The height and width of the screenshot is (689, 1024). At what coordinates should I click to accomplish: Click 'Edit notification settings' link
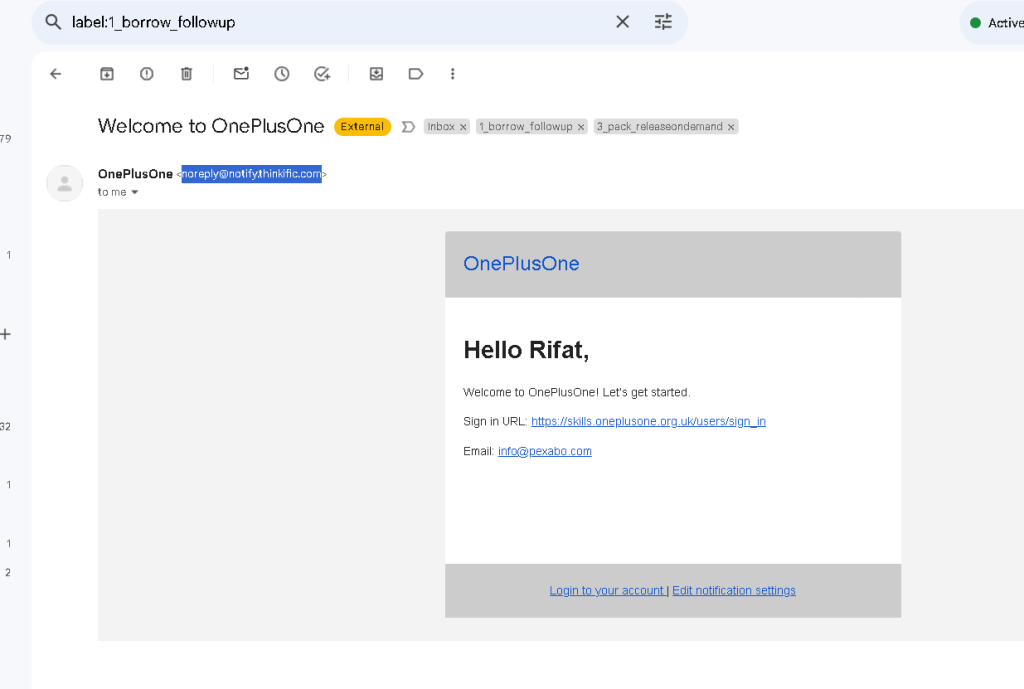734,590
